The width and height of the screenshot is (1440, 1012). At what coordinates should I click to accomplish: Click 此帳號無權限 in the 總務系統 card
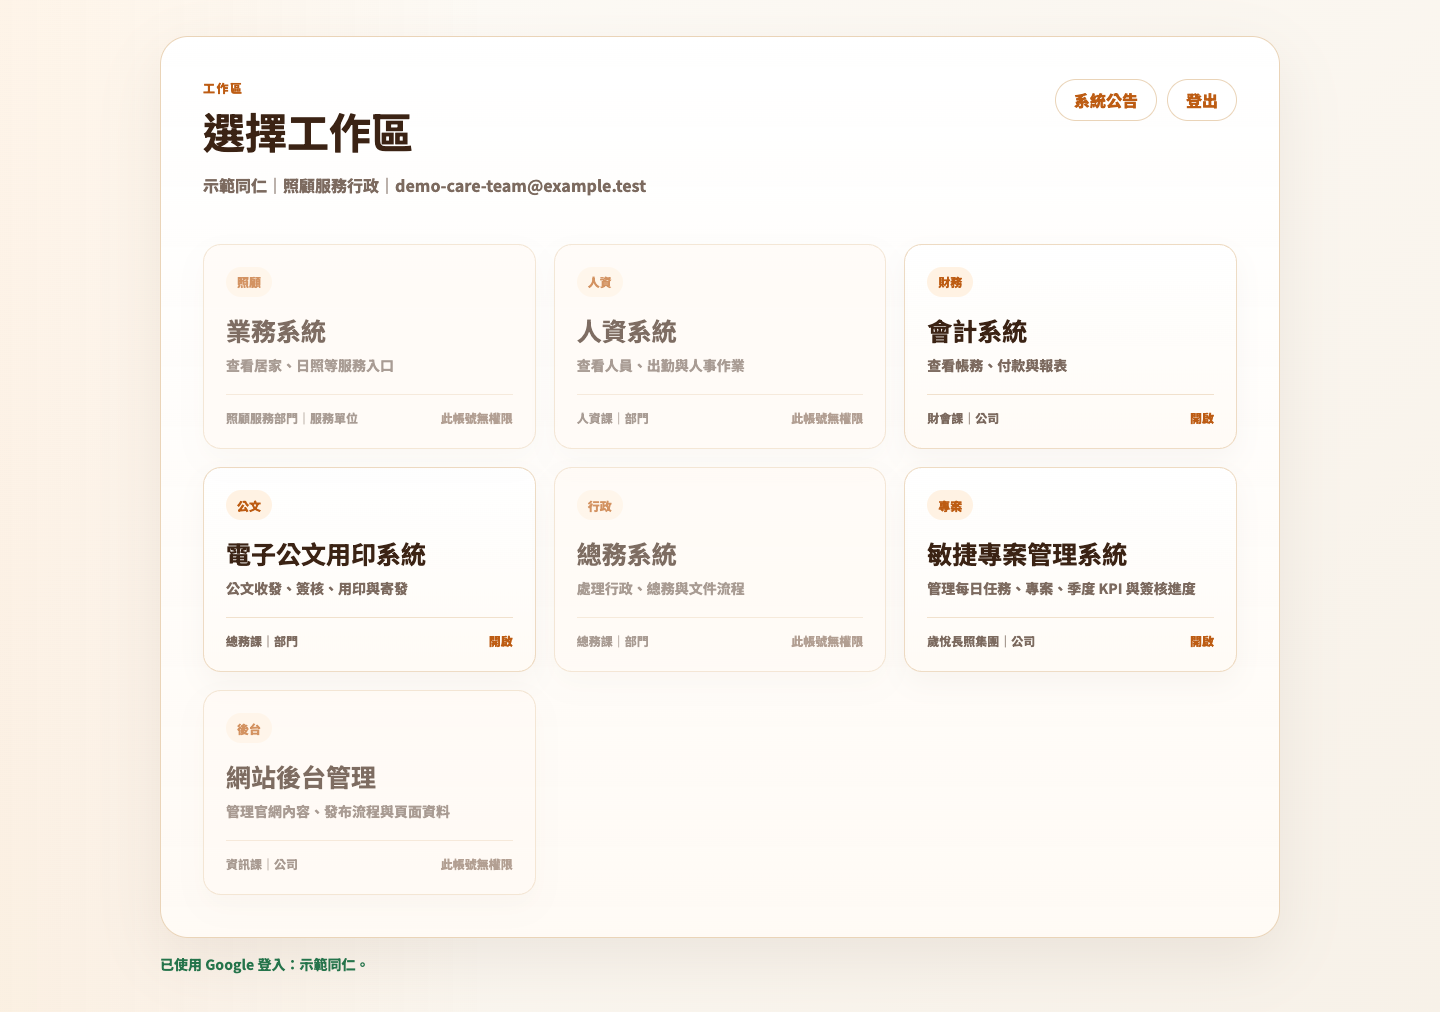(x=827, y=642)
